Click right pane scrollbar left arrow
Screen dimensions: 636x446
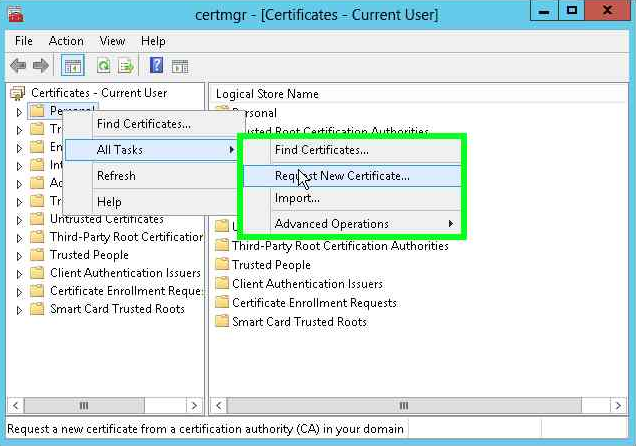tap(219, 405)
